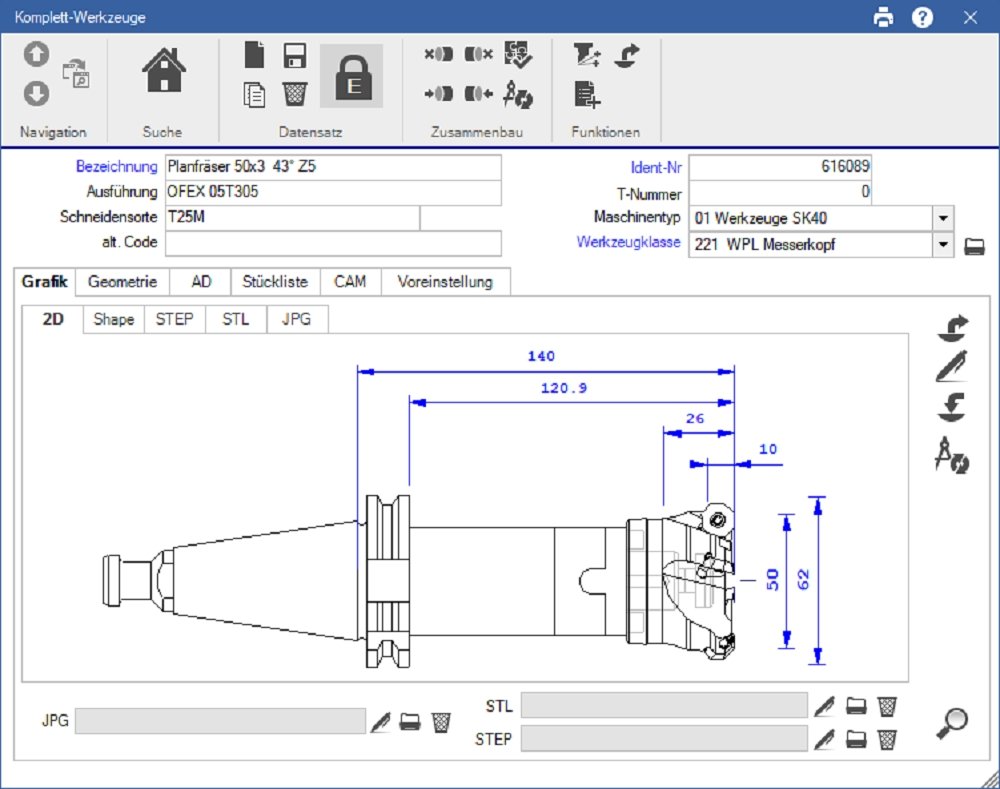
Task: Click the magnifying glass zoom icon
Action: tap(951, 723)
